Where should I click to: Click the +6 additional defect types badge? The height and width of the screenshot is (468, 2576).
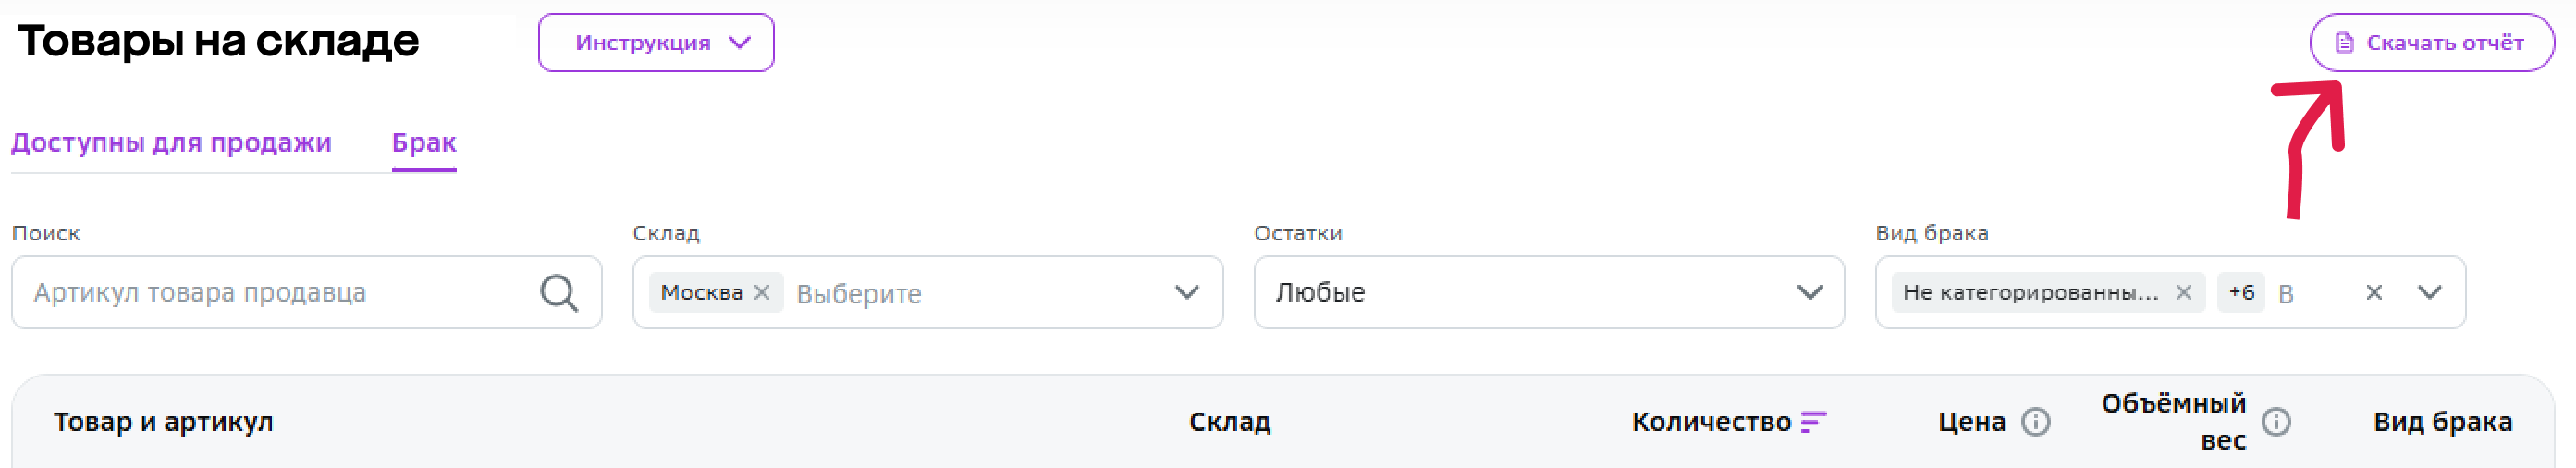[2241, 292]
